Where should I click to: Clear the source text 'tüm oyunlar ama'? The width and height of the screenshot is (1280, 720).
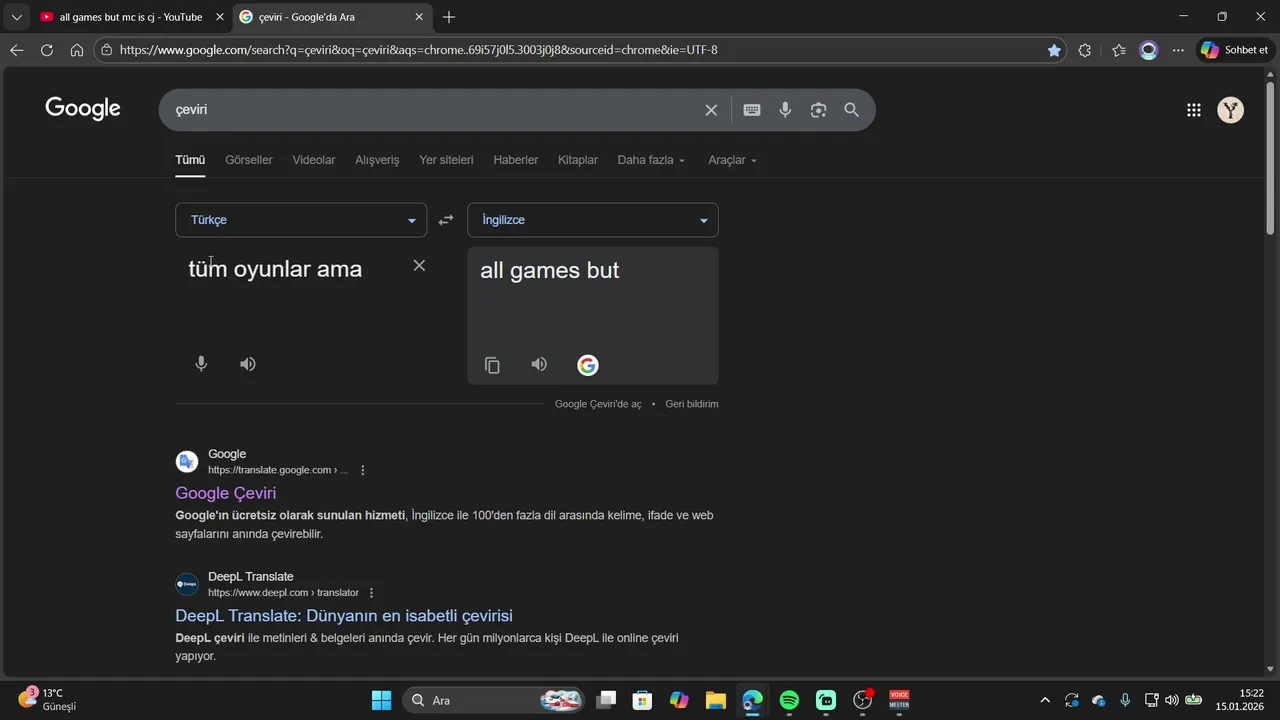pyautogui.click(x=419, y=265)
